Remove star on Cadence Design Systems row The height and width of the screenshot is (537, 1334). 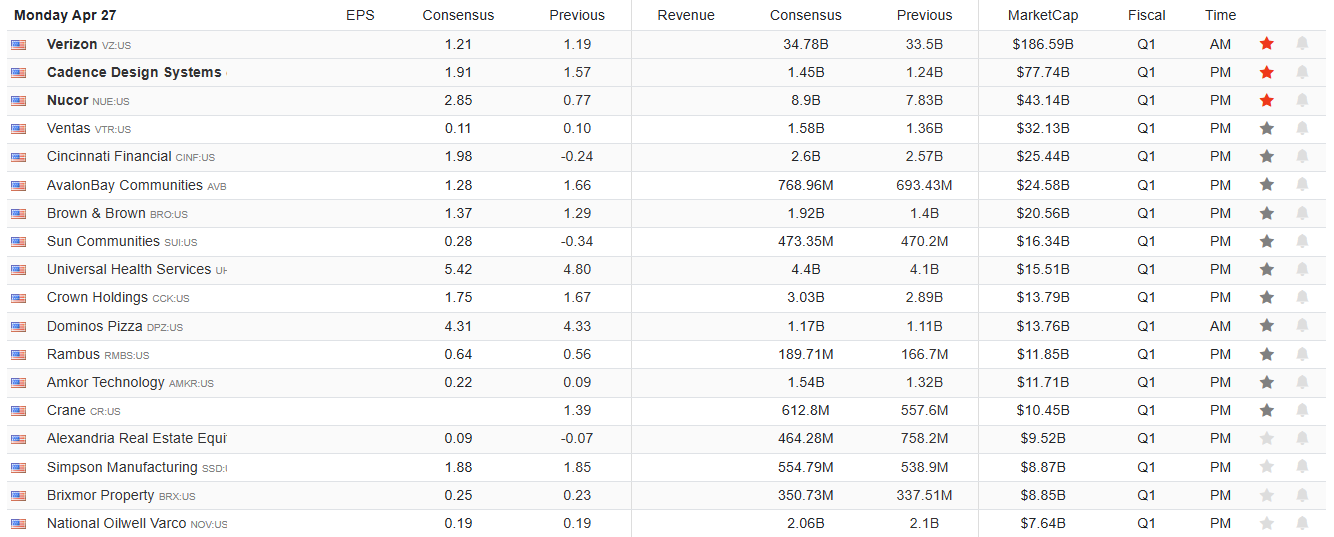coord(1267,72)
